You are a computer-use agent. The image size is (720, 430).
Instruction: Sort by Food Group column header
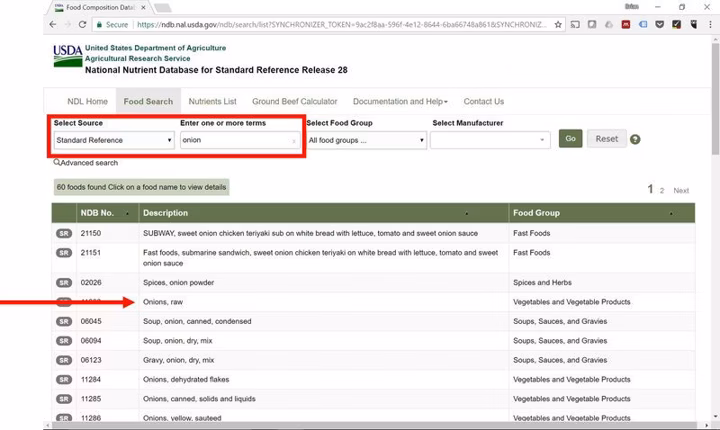(x=602, y=213)
